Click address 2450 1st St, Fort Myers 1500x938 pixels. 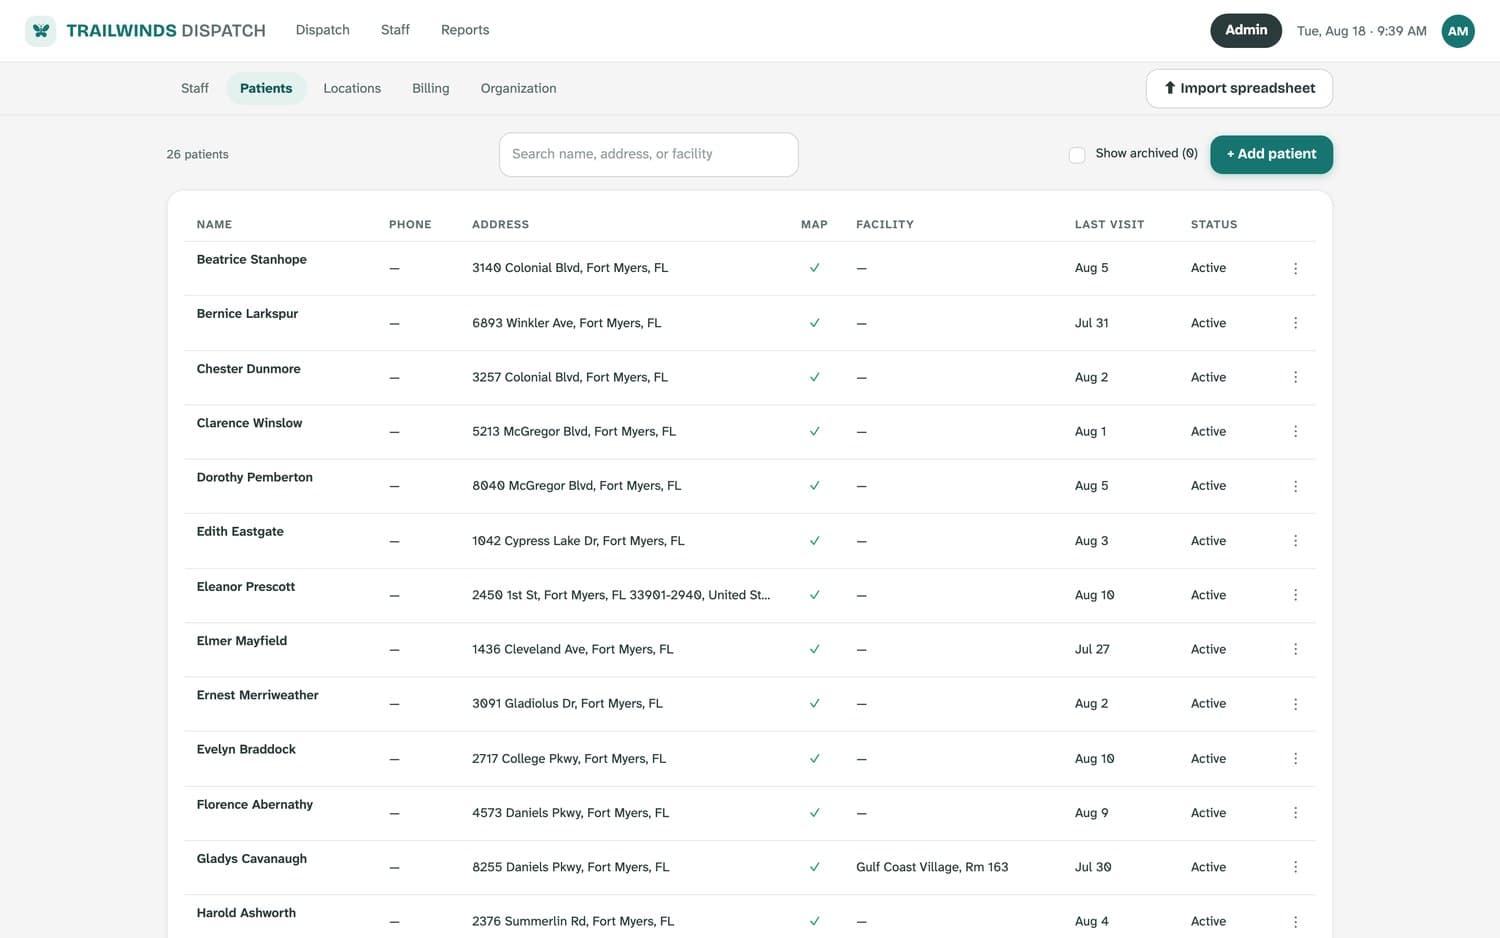pos(621,595)
